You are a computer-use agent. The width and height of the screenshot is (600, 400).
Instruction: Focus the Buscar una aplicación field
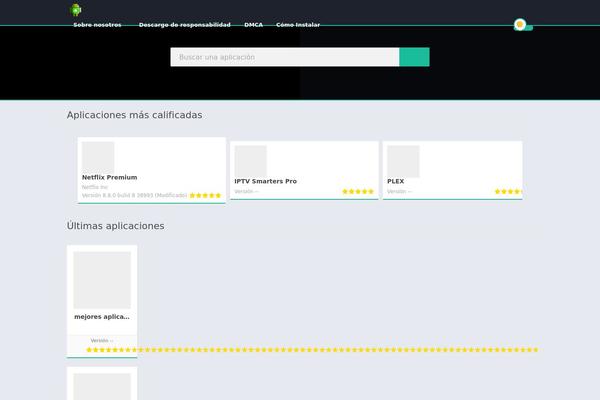click(x=285, y=57)
